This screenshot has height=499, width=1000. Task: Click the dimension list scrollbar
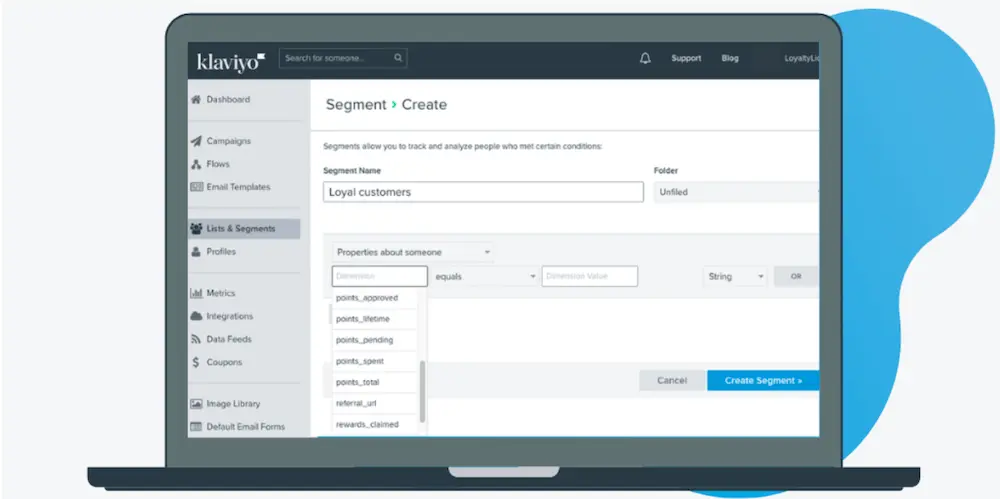click(x=422, y=390)
